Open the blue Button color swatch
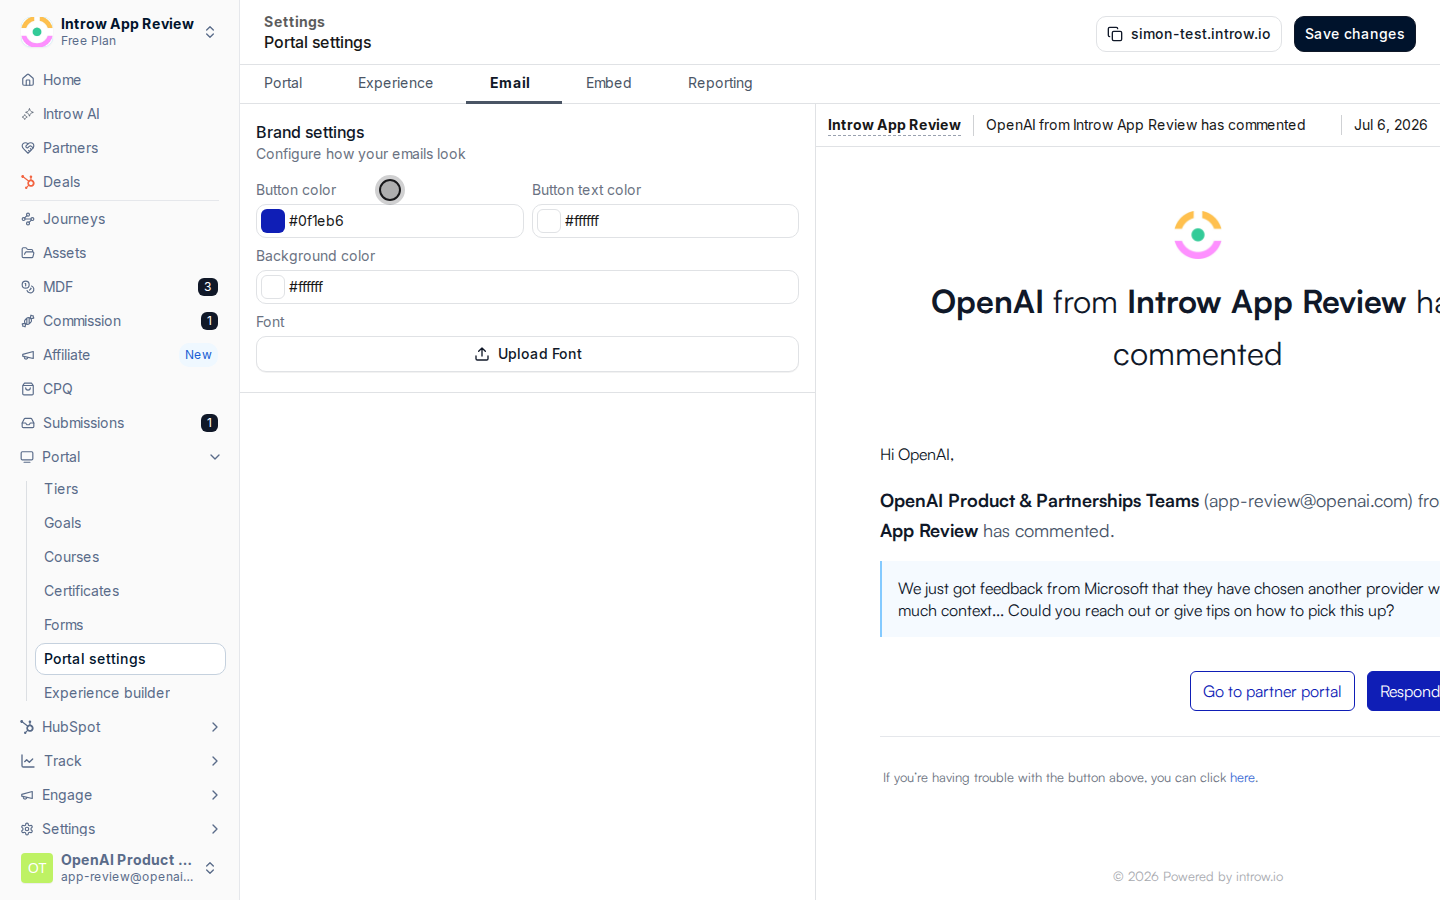The width and height of the screenshot is (1440, 900). point(273,221)
